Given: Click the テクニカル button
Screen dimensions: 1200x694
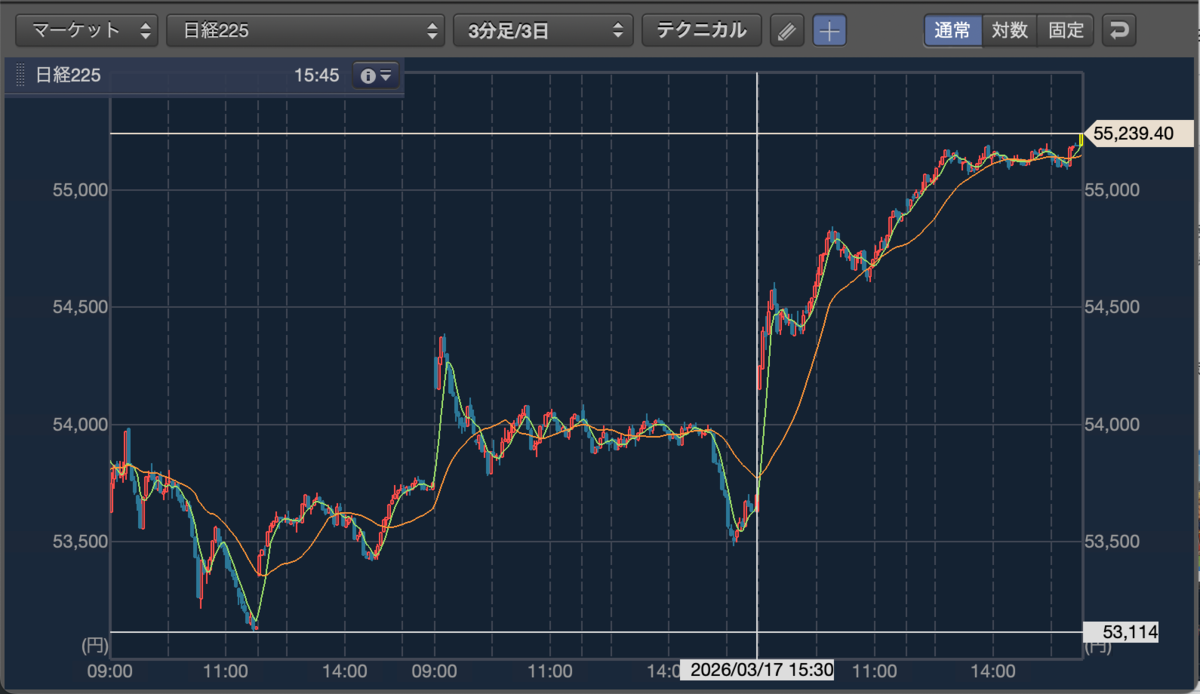Looking at the screenshot, I should [x=701, y=30].
